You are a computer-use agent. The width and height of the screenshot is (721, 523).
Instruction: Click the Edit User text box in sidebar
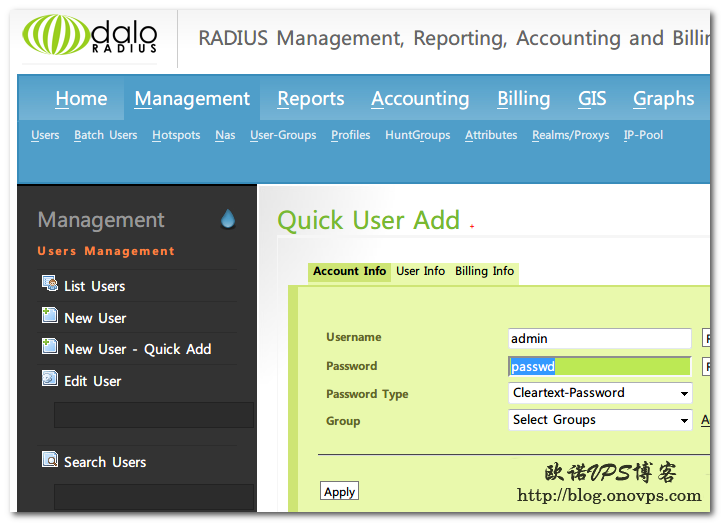point(153,415)
